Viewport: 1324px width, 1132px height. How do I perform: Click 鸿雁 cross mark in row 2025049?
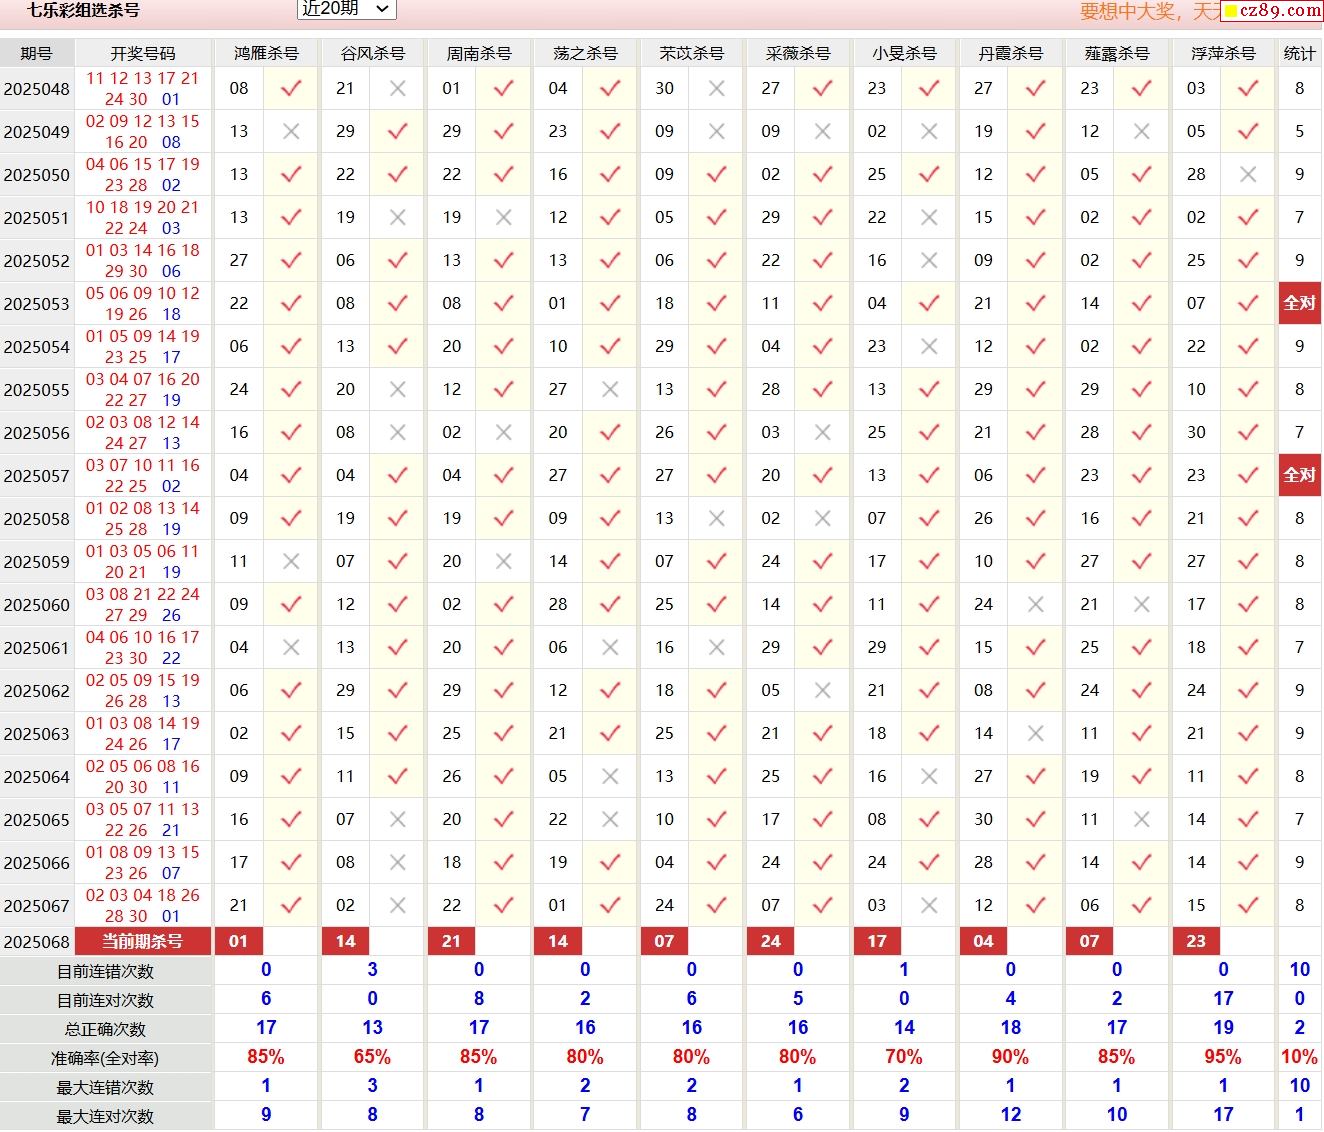coord(291,131)
